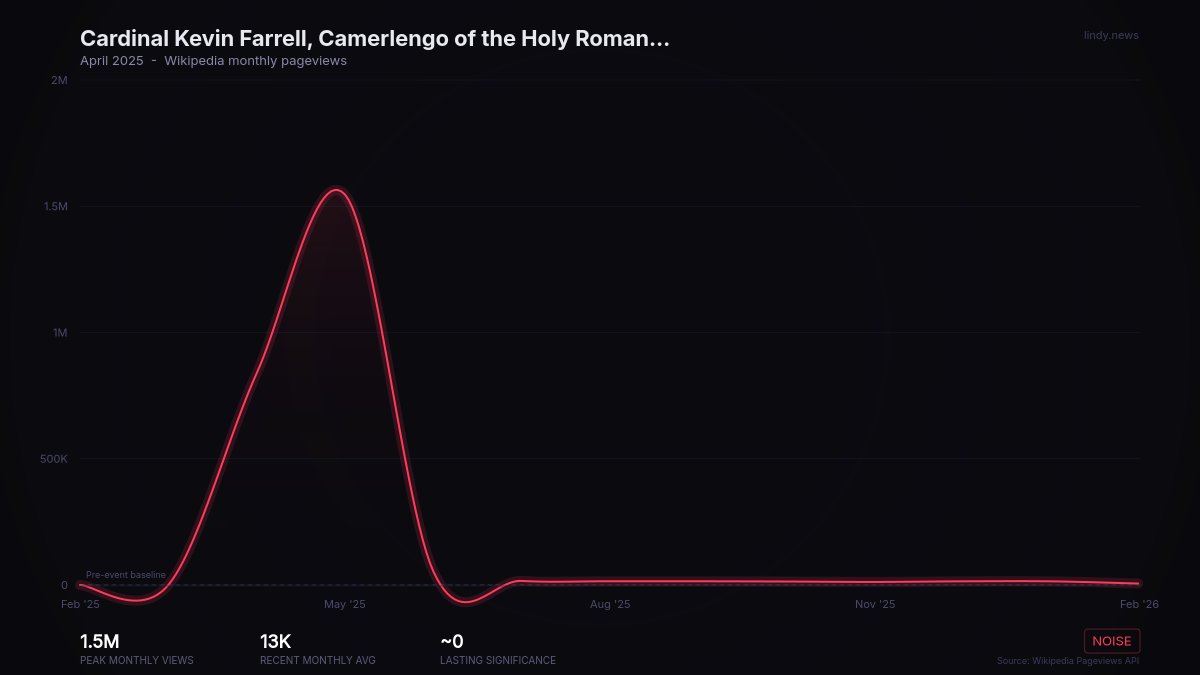The image size is (1200, 675).
Task: Click the lindy.news watermark link
Action: (1111, 36)
